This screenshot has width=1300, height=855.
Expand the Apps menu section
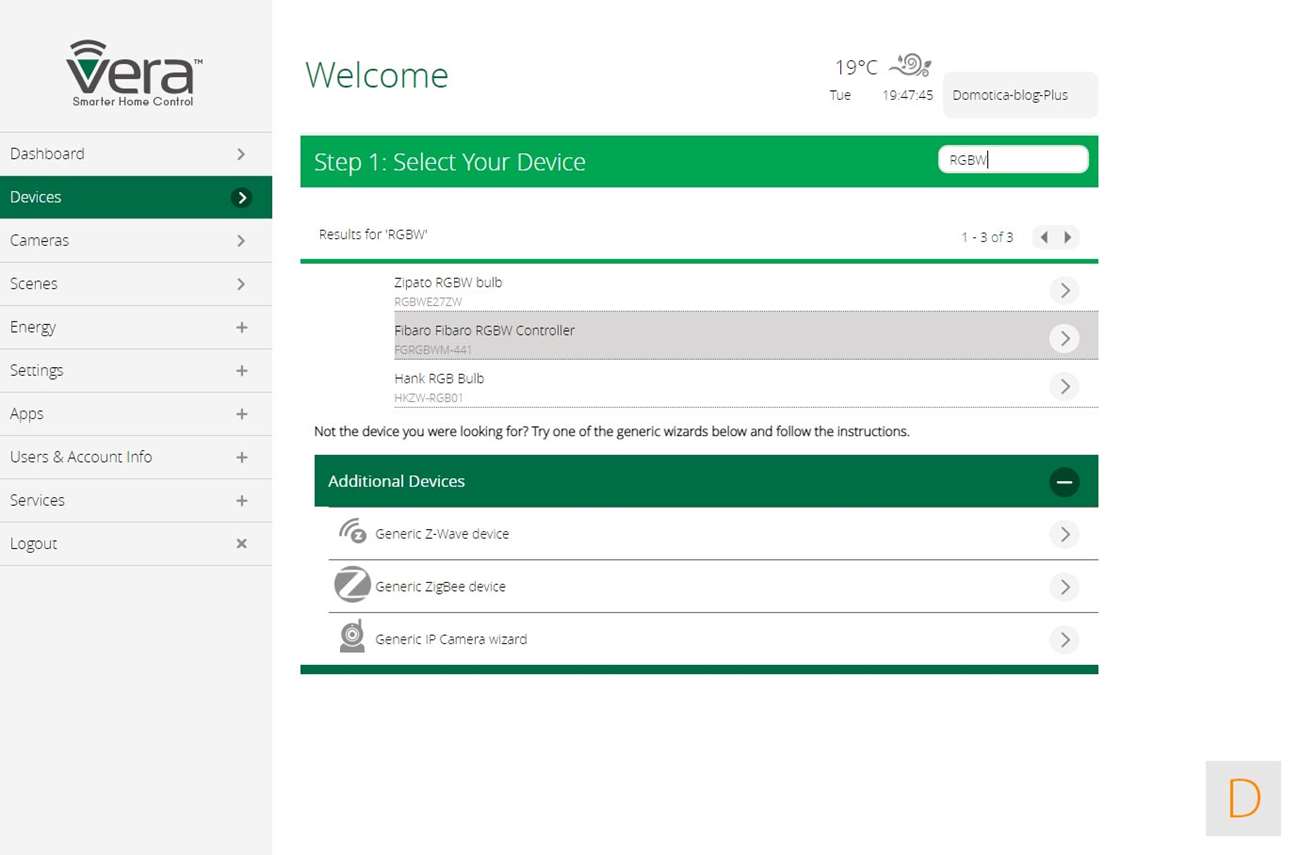pyautogui.click(x=241, y=414)
